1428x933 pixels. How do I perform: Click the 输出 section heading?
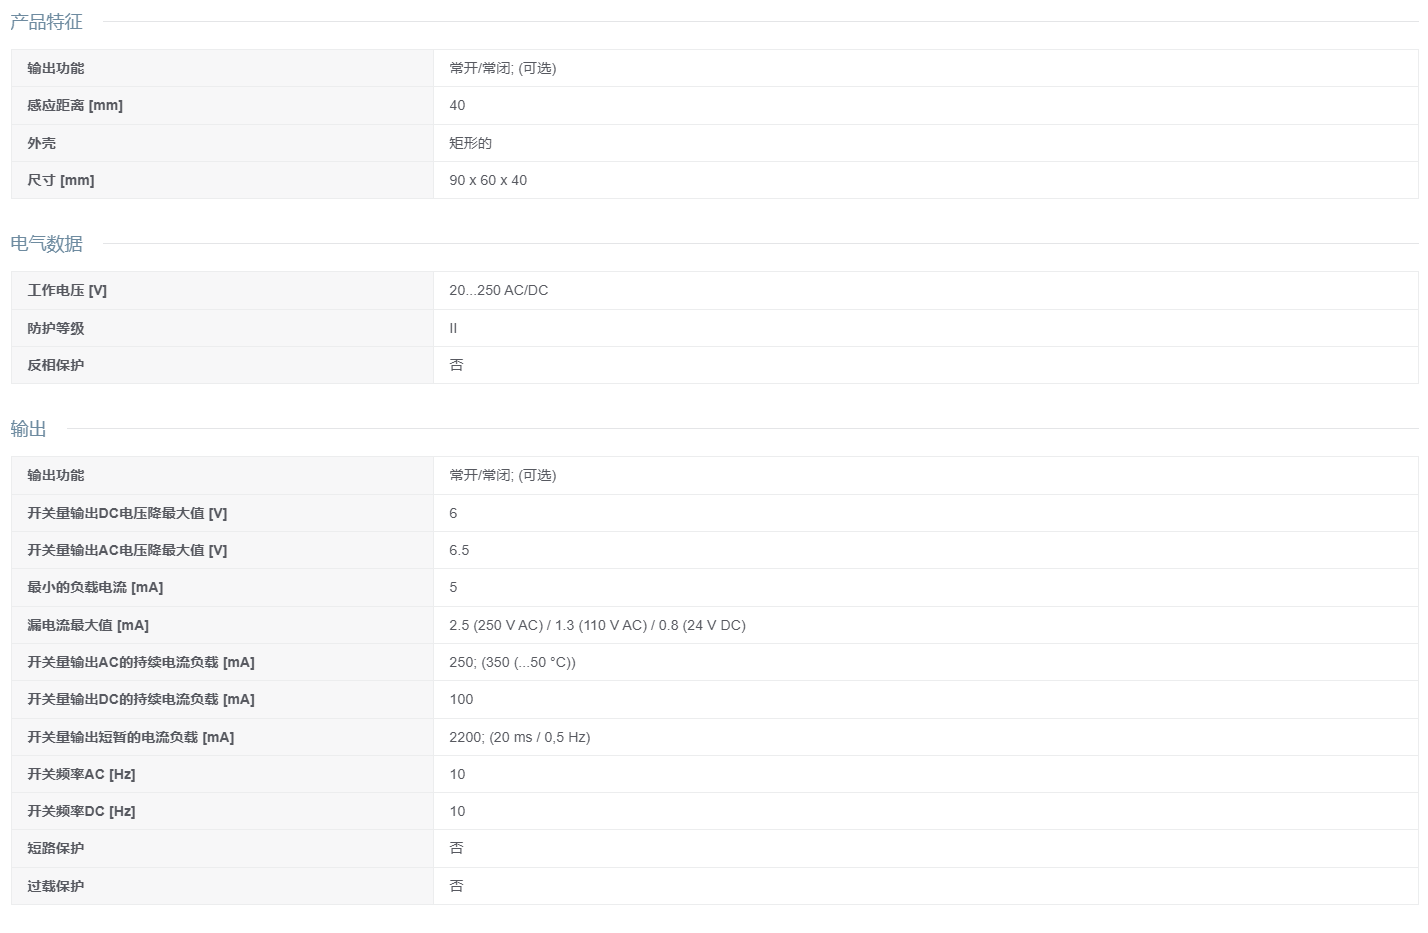28,429
